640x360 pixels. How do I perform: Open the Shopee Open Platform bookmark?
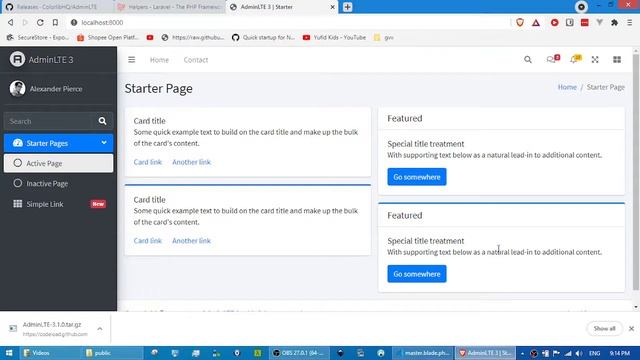(108, 37)
